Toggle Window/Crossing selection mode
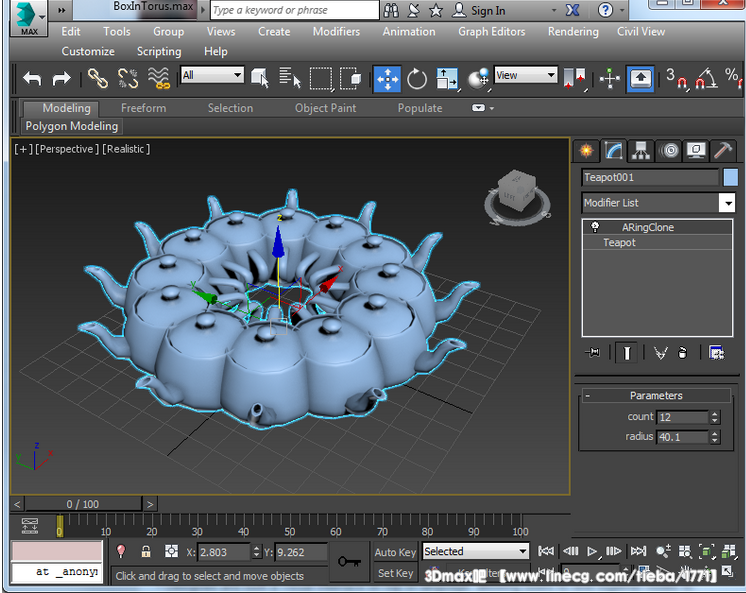 tap(351, 79)
